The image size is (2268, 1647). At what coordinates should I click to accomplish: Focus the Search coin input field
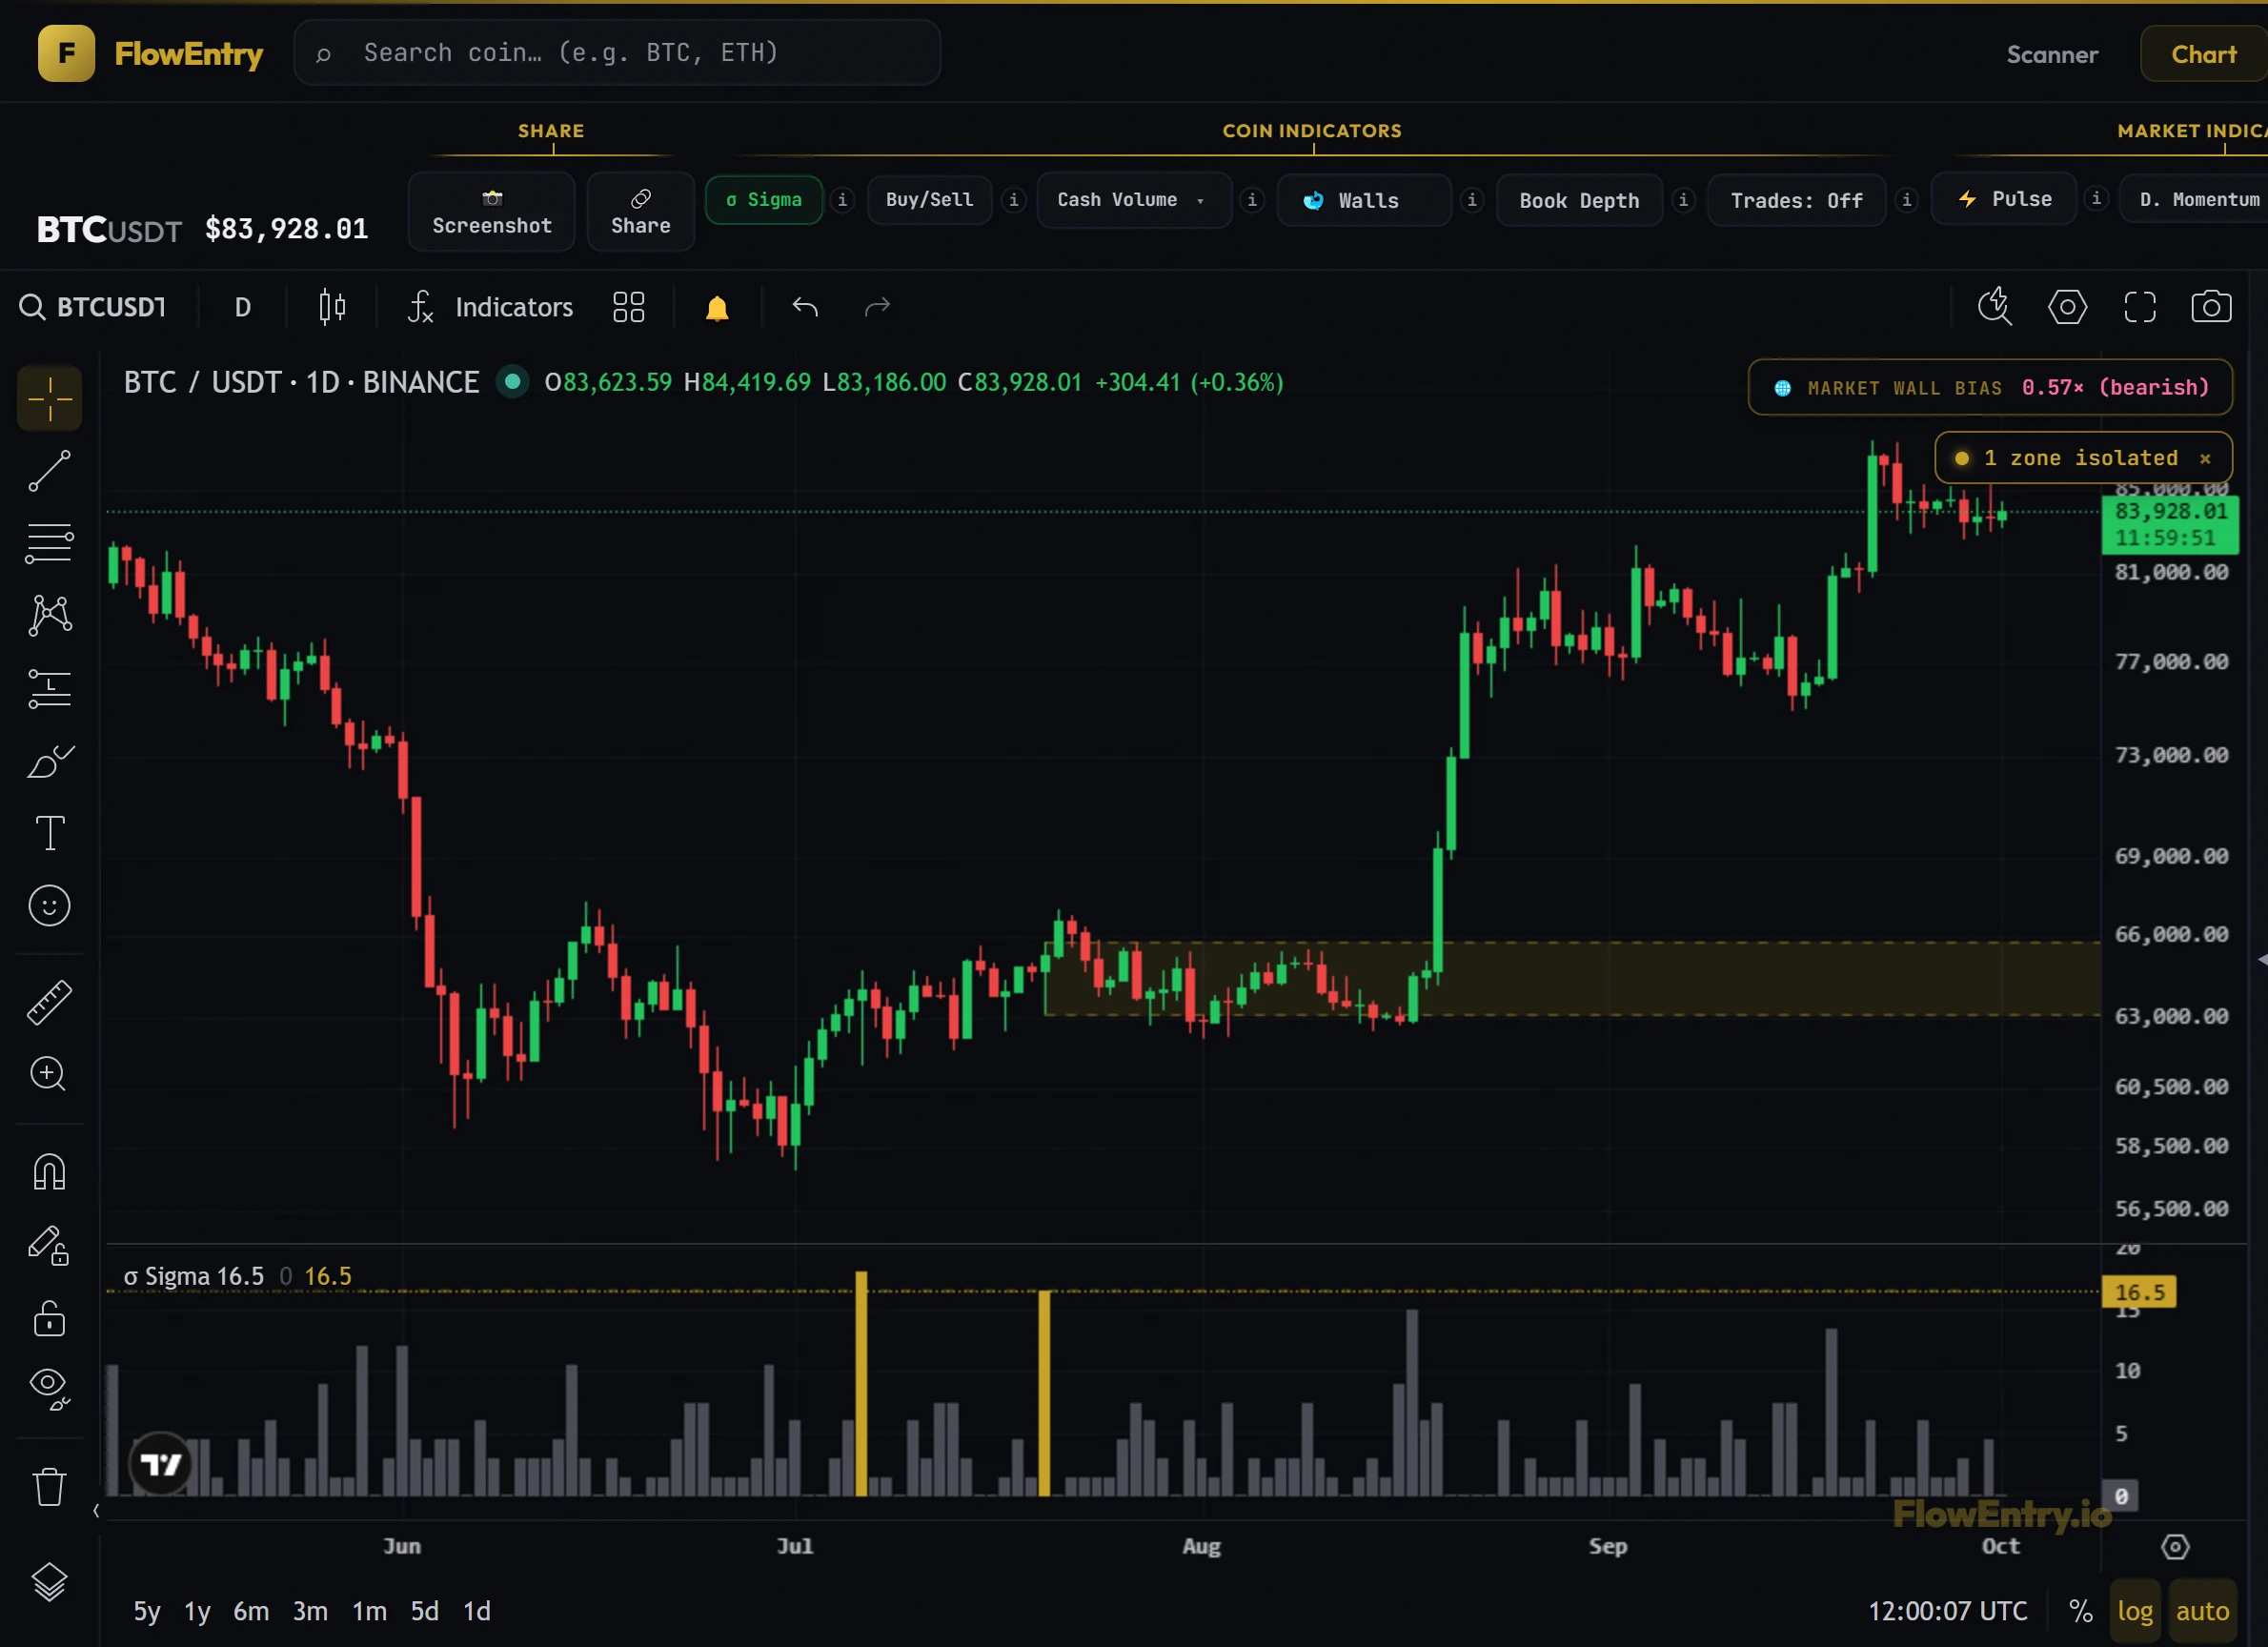[617, 53]
